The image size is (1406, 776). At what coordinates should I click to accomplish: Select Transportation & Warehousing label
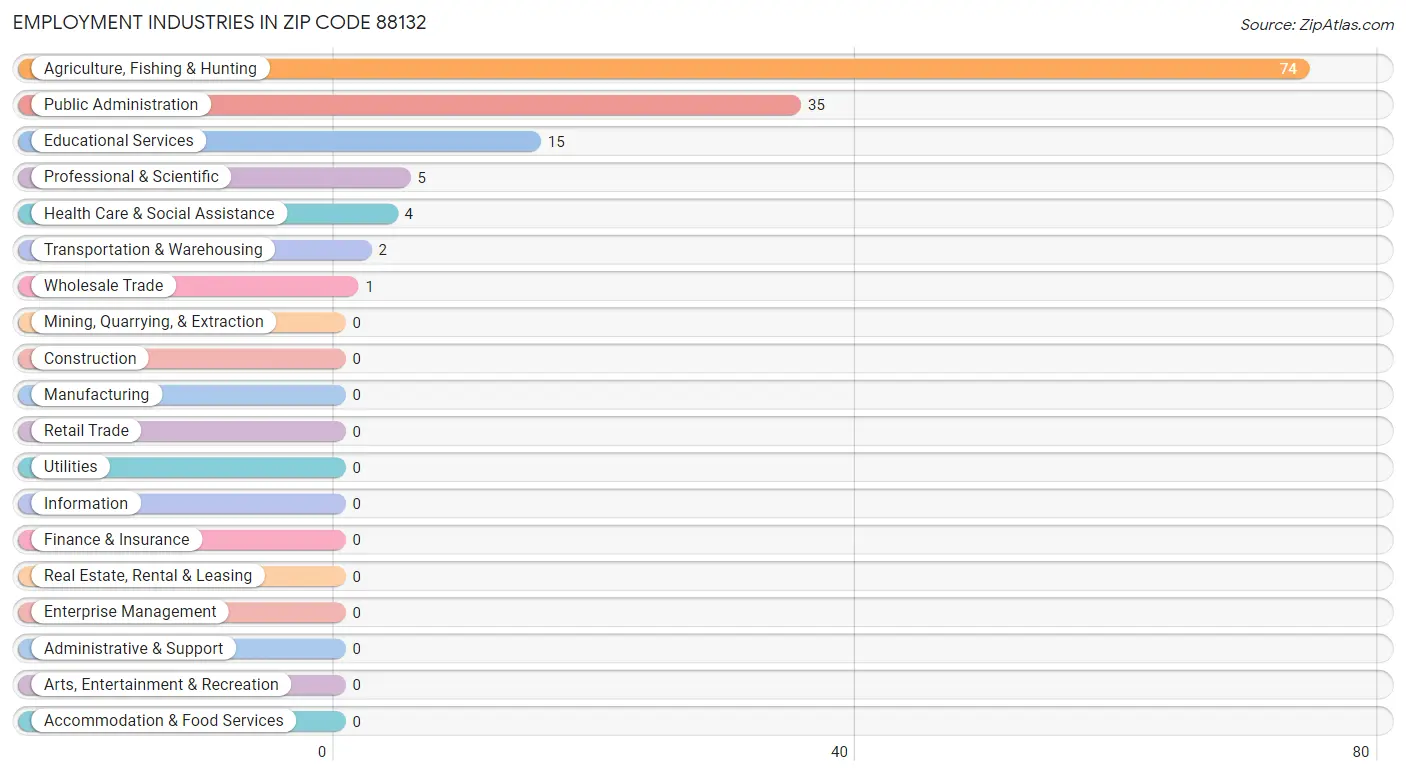(153, 250)
